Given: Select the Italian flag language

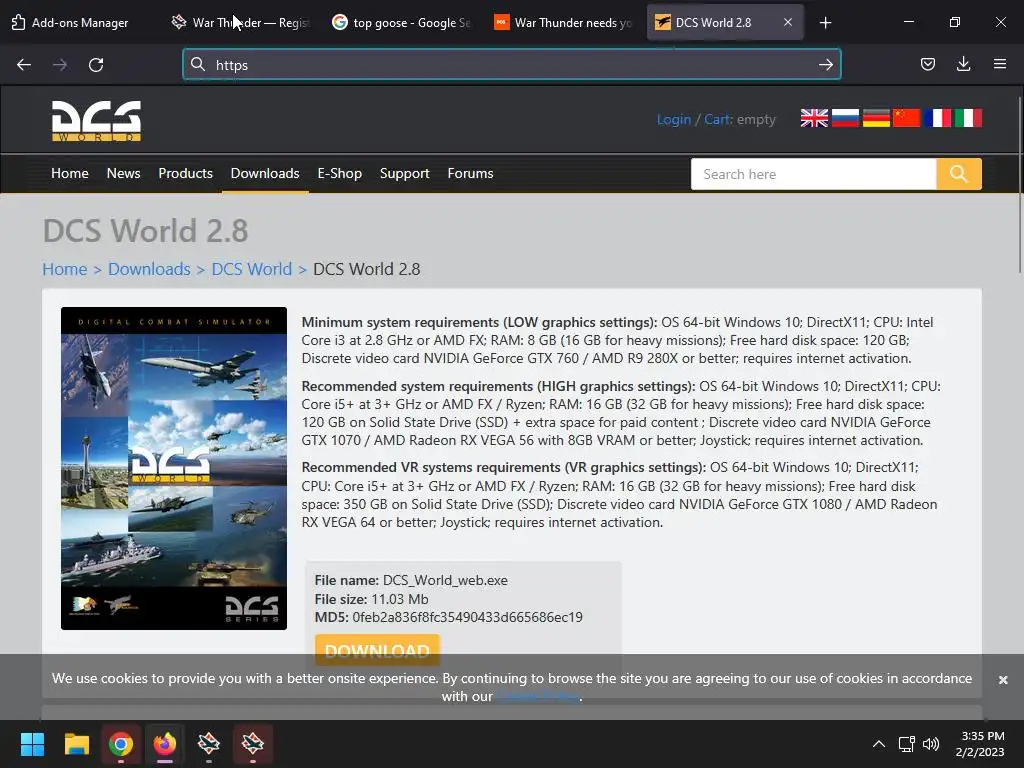Looking at the screenshot, I should [968, 118].
